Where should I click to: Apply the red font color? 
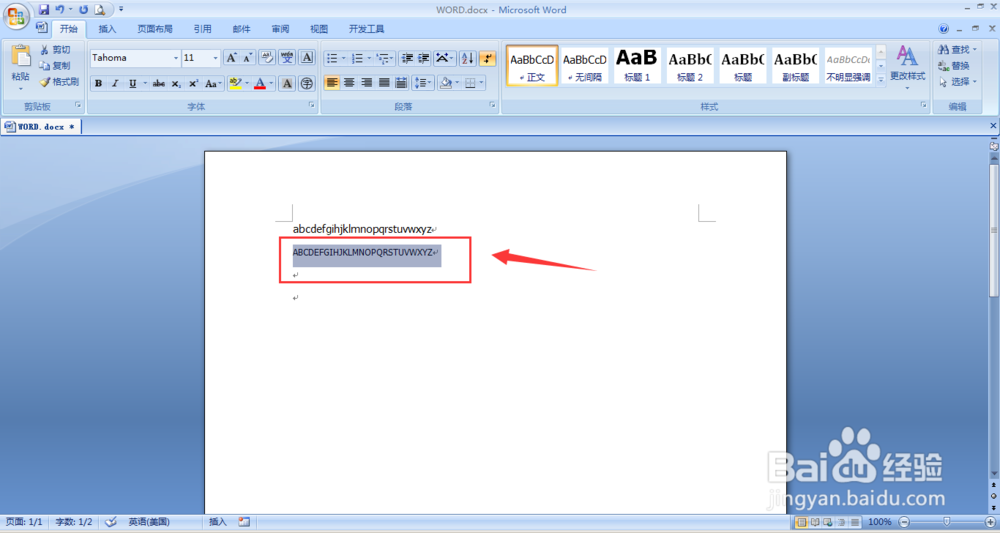260,84
